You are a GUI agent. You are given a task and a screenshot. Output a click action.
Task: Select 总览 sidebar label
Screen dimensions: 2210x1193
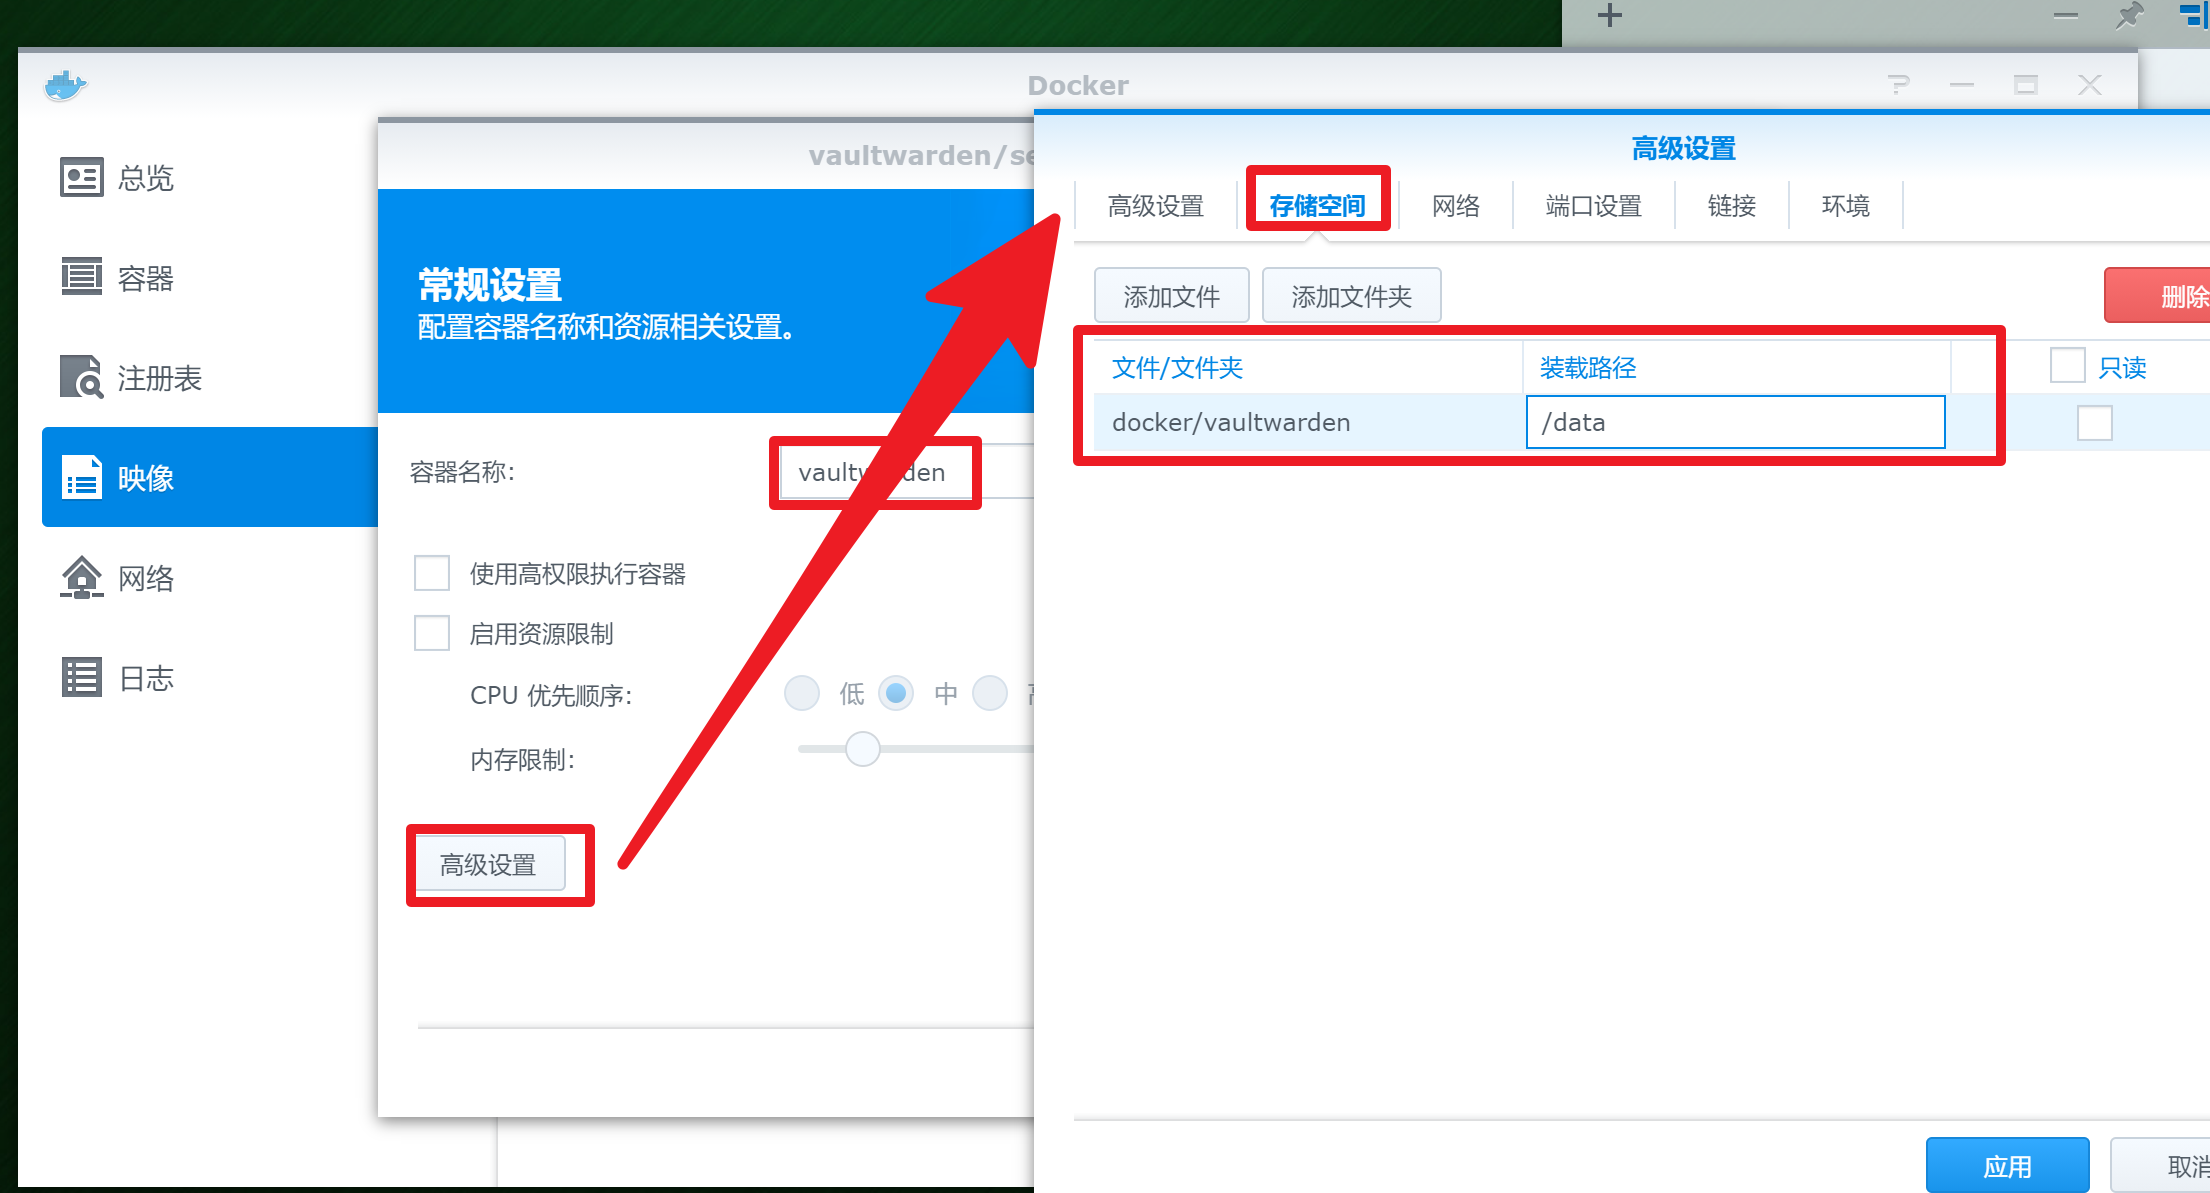[x=146, y=178]
